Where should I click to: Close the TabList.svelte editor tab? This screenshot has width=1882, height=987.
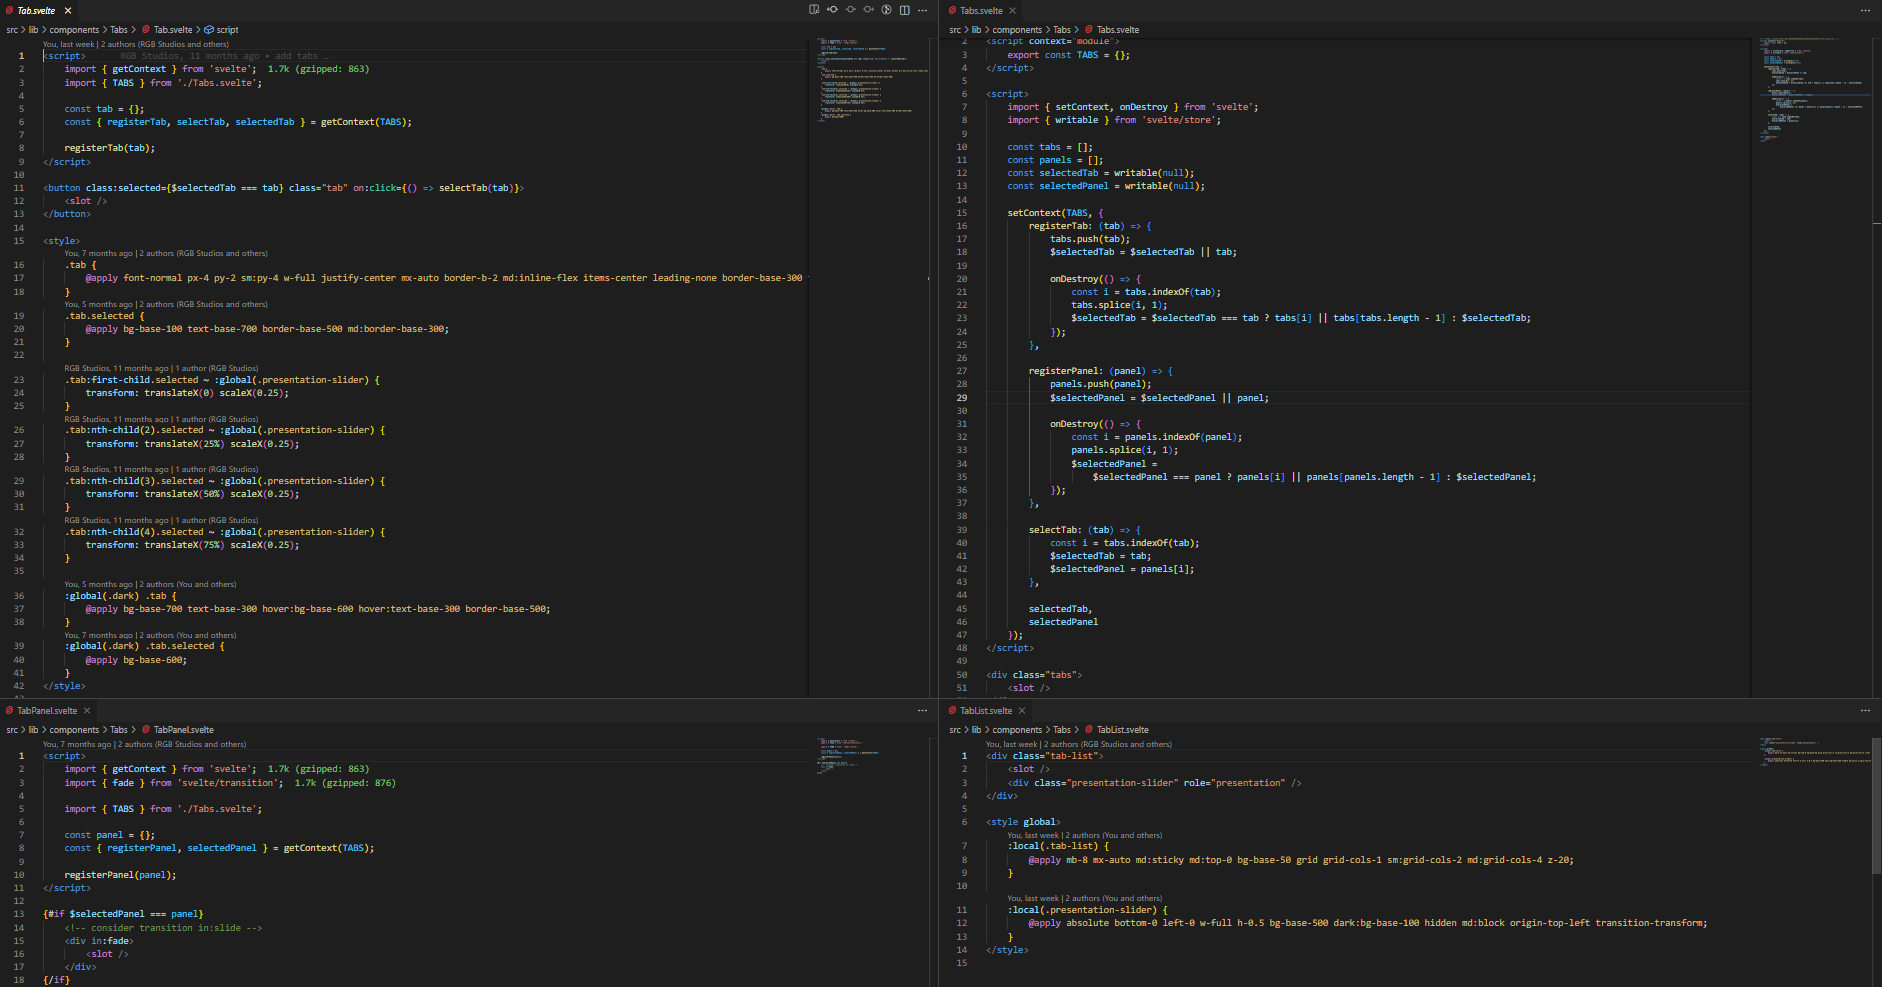[1021, 710]
